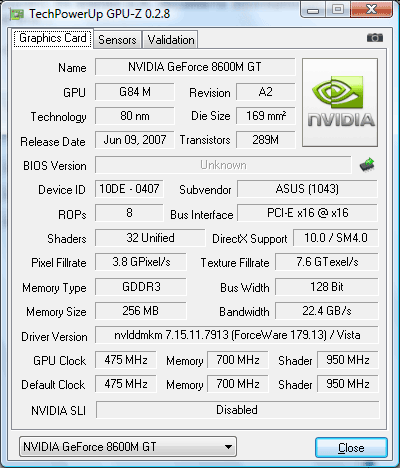
Task: Click the Shaders value 32 Unified
Action: pos(150,238)
